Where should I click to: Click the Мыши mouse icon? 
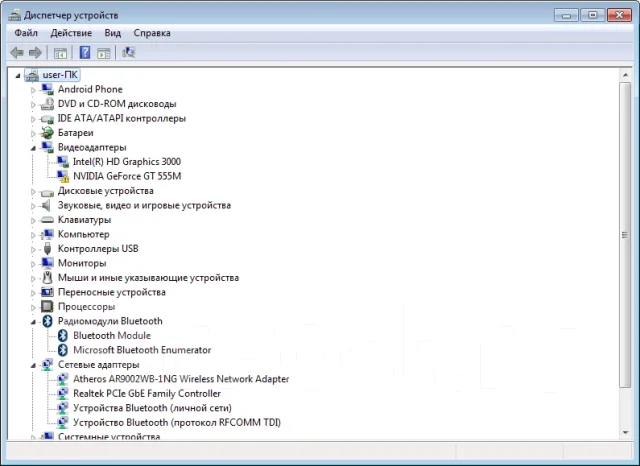point(47,277)
